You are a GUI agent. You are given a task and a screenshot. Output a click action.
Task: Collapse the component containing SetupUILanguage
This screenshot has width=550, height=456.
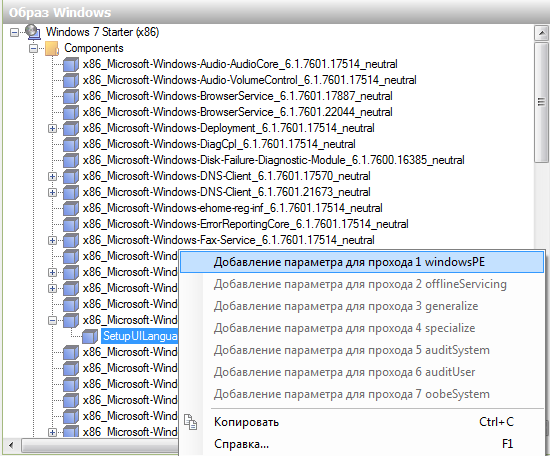coord(52,320)
